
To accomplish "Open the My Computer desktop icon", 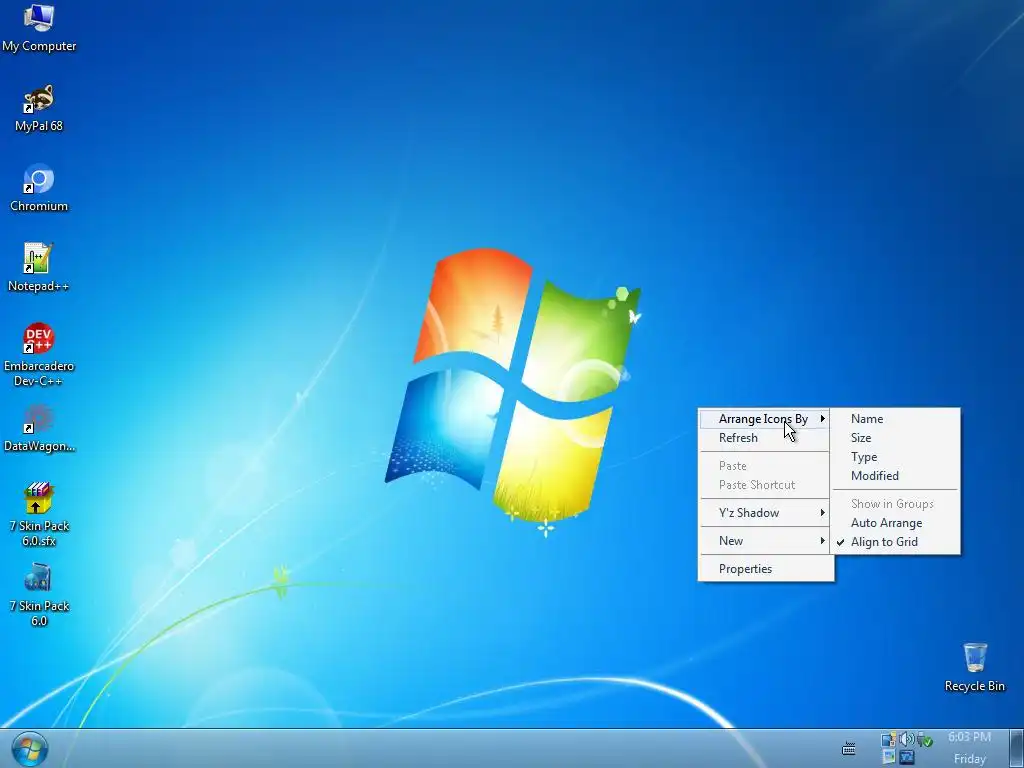I will (39, 27).
